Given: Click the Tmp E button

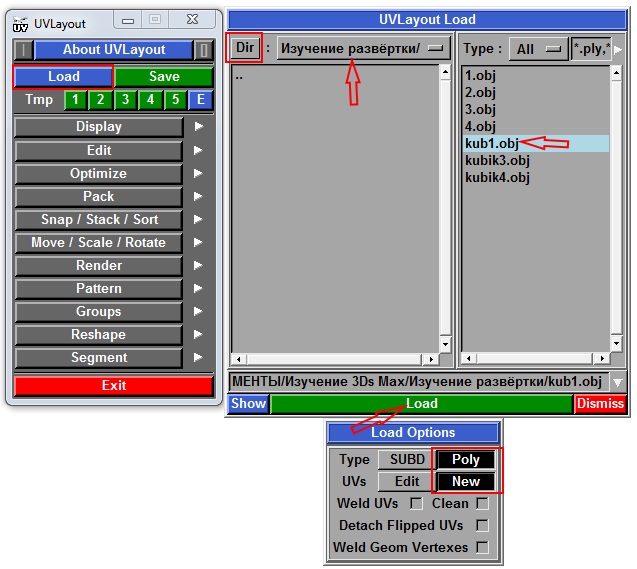Looking at the screenshot, I should click(200, 100).
